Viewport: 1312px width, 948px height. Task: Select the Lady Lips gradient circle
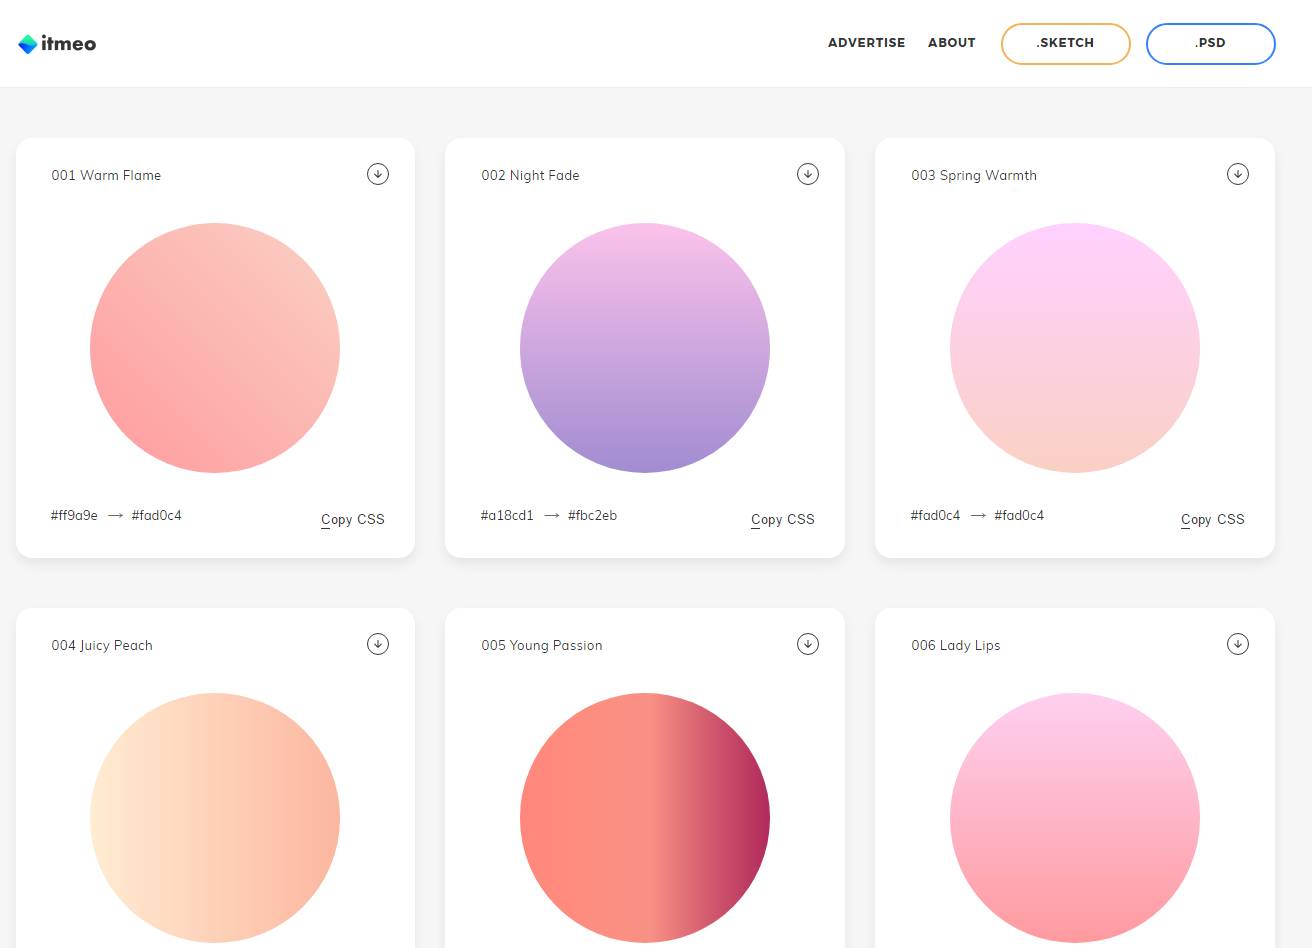click(x=1075, y=818)
